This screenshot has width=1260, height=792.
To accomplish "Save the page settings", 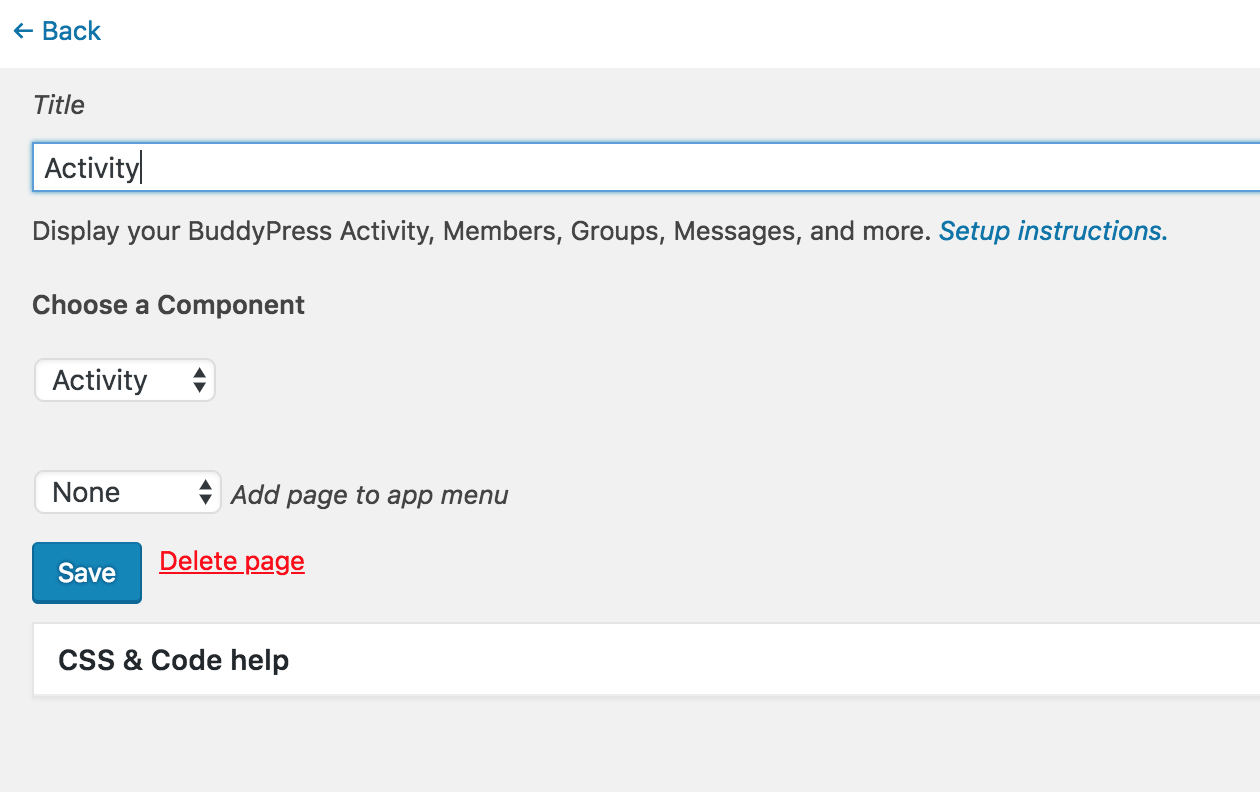I will tap(87, 573).
